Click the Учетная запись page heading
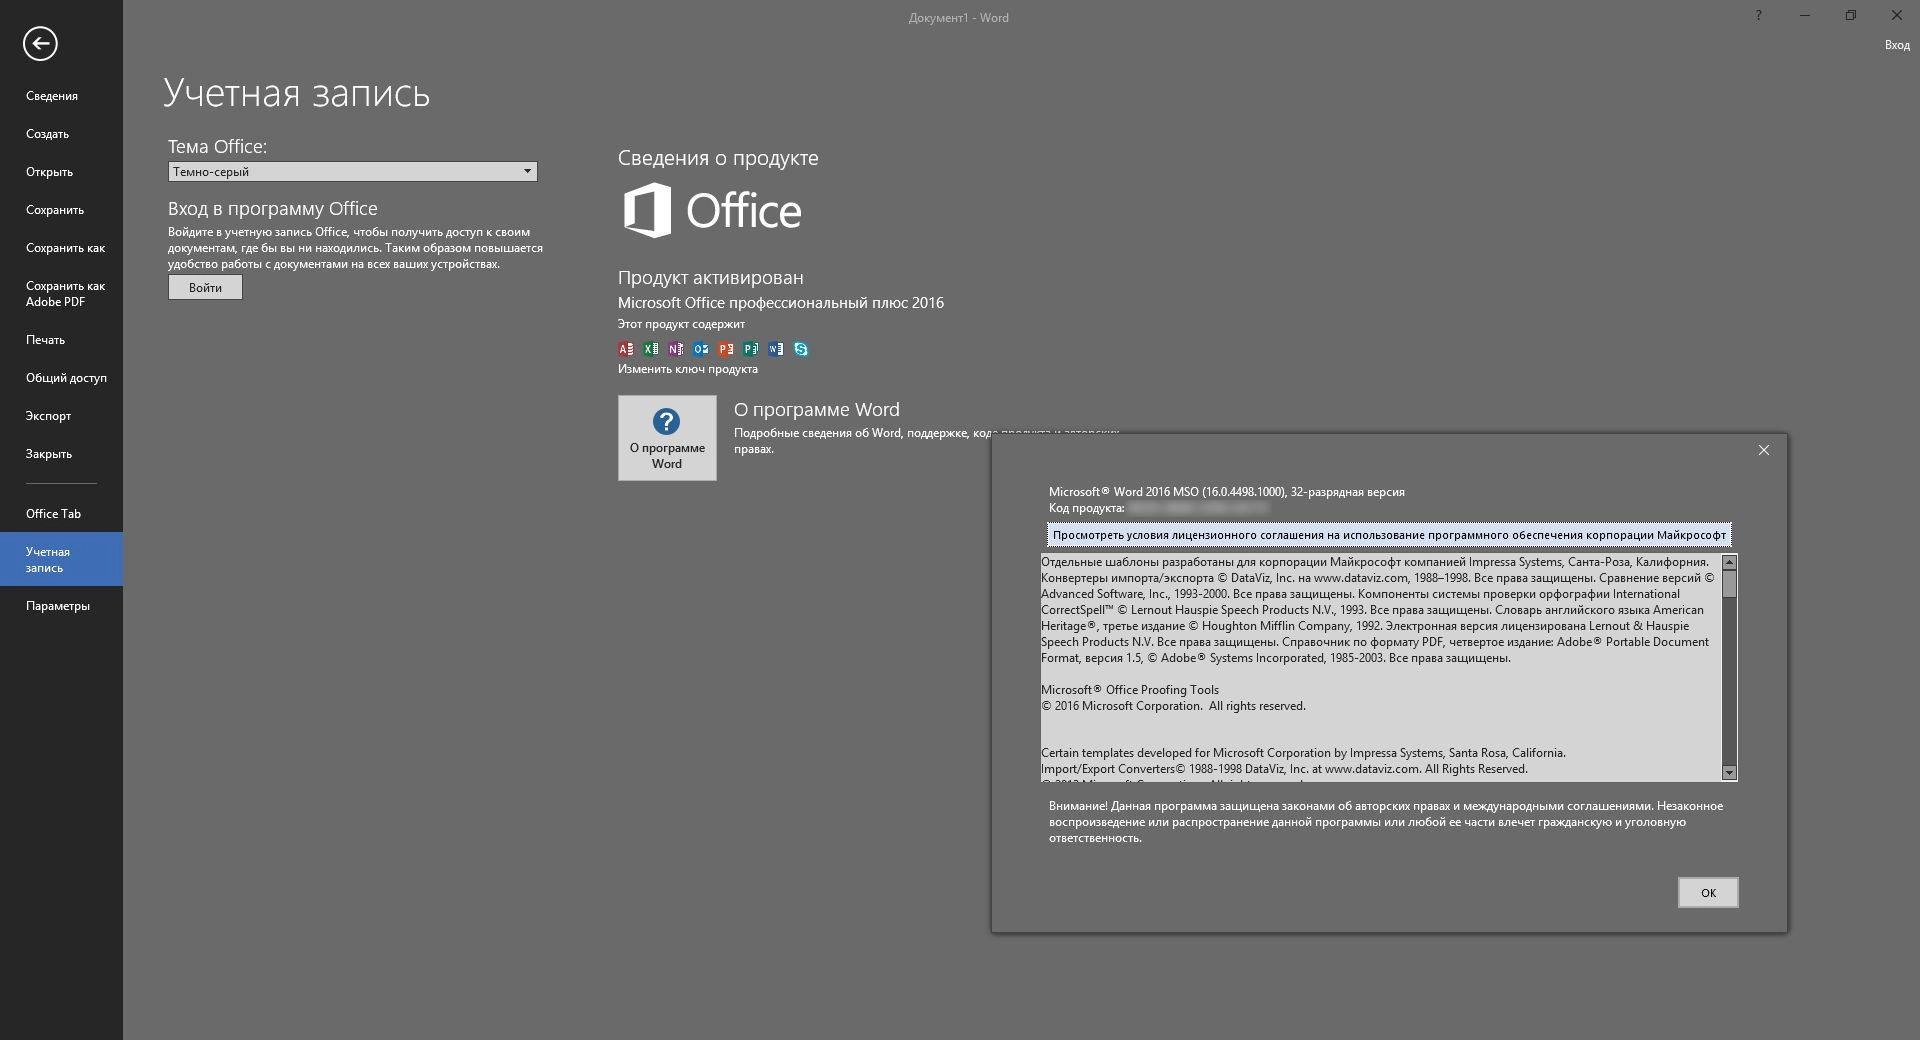The image size is (1920, 1040). pos(296,93)
